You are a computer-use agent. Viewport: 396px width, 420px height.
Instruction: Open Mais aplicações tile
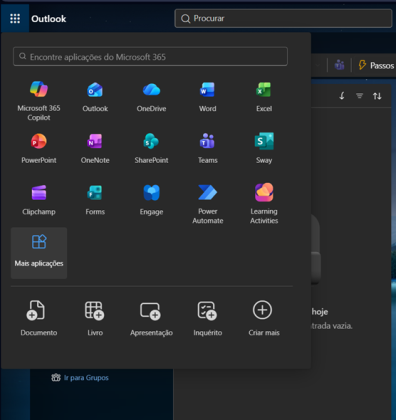tap(39, 253)
